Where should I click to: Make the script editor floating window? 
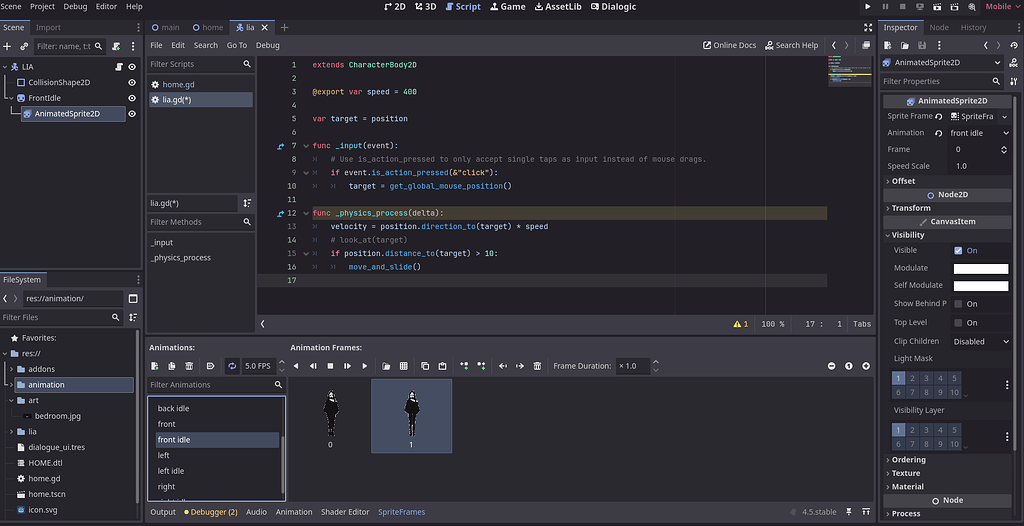tap(866, 45)
